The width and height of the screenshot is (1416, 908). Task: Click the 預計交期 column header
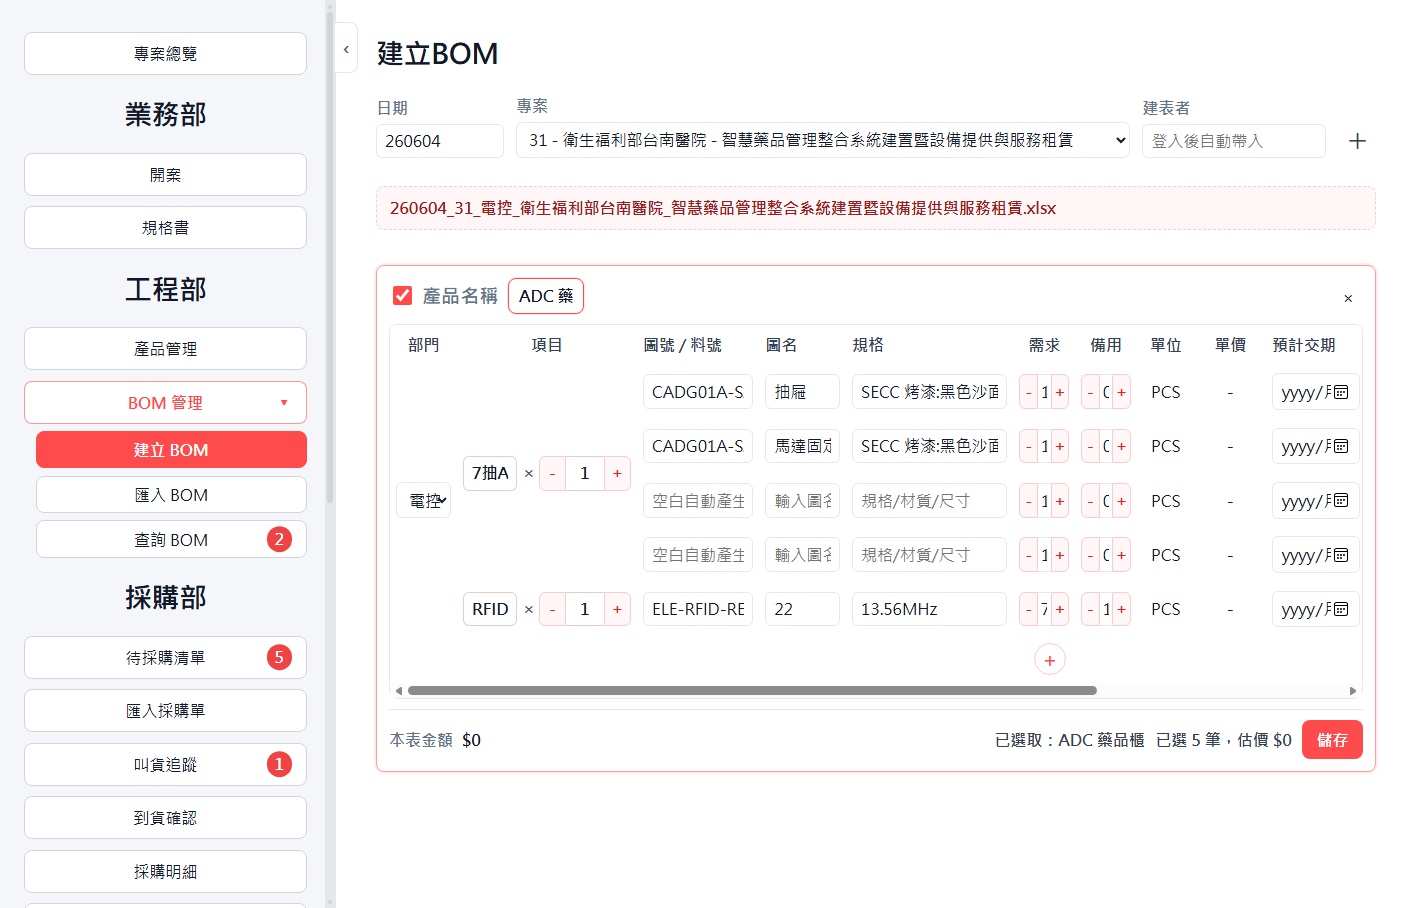1304,345
